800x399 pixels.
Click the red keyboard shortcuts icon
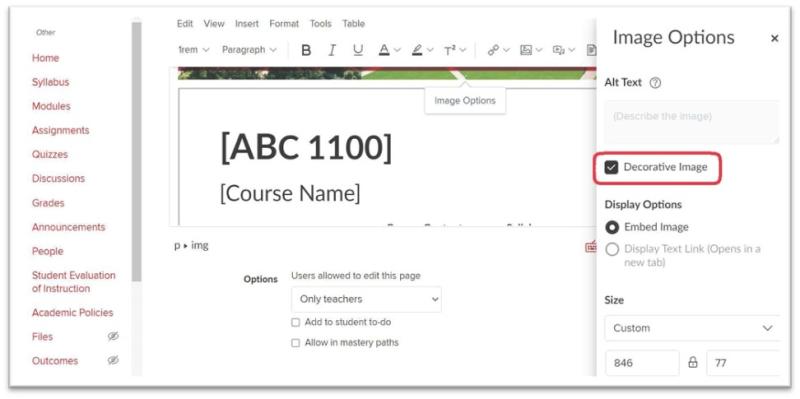(591, 246)
